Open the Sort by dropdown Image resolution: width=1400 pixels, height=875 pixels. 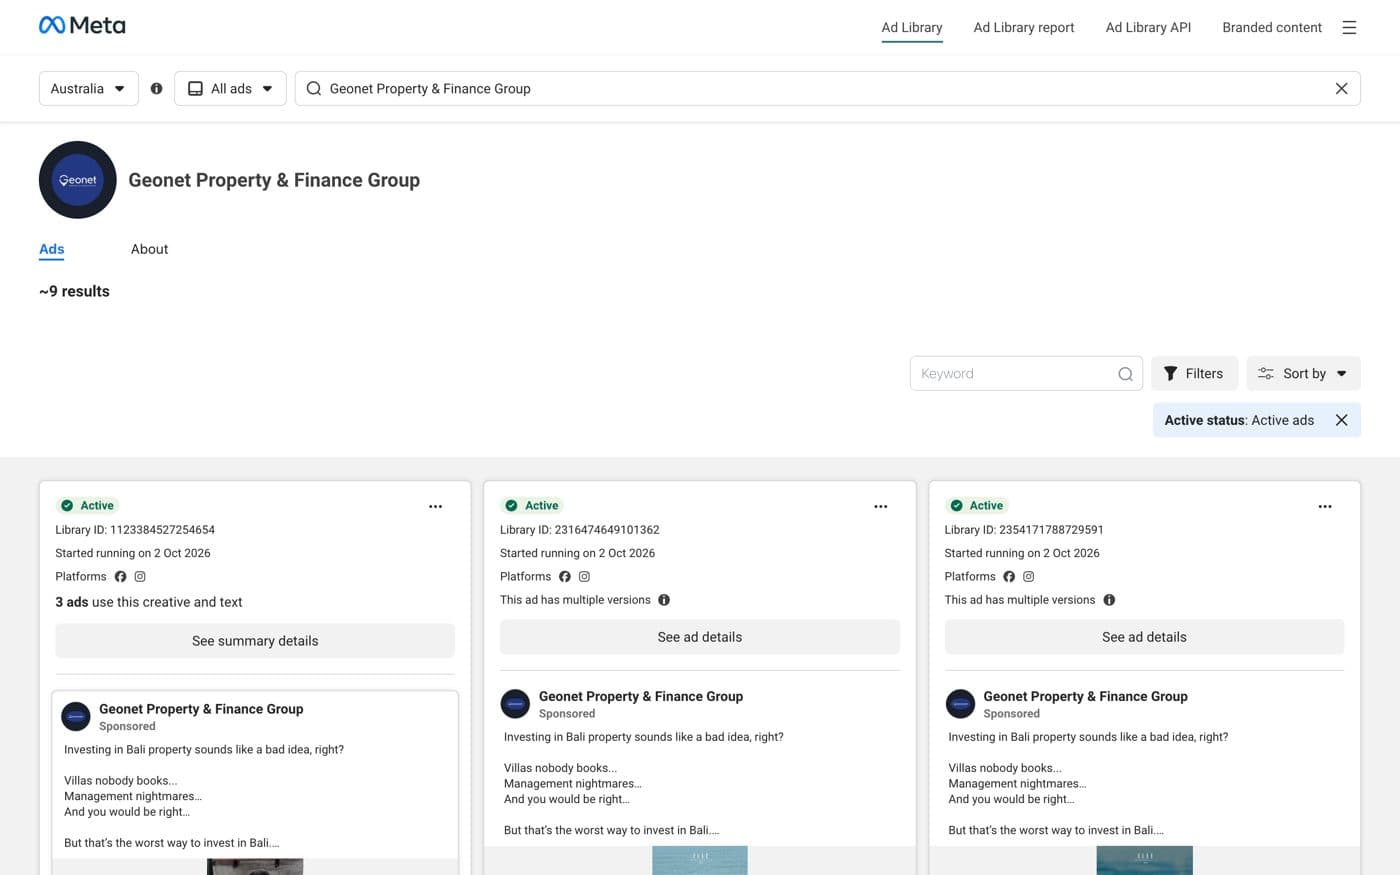(x=1303, y=373)
